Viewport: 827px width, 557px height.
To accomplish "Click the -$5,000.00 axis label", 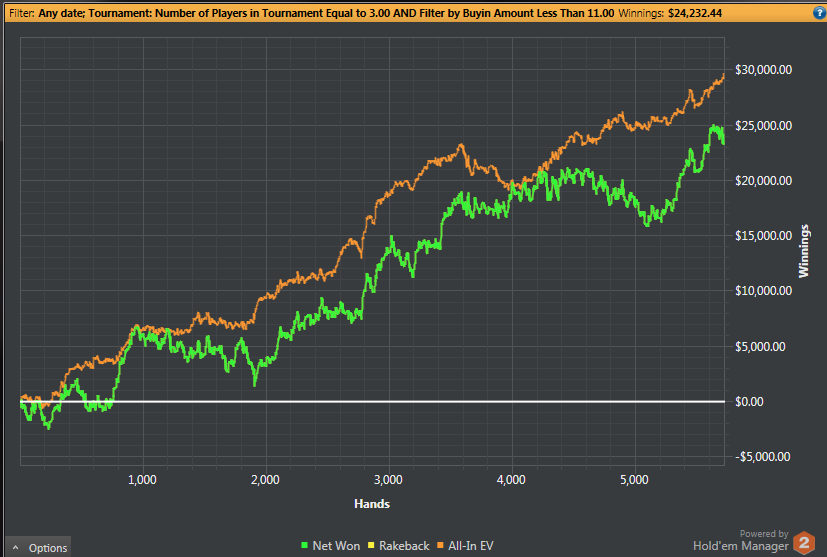I will [x=762, y=457].
